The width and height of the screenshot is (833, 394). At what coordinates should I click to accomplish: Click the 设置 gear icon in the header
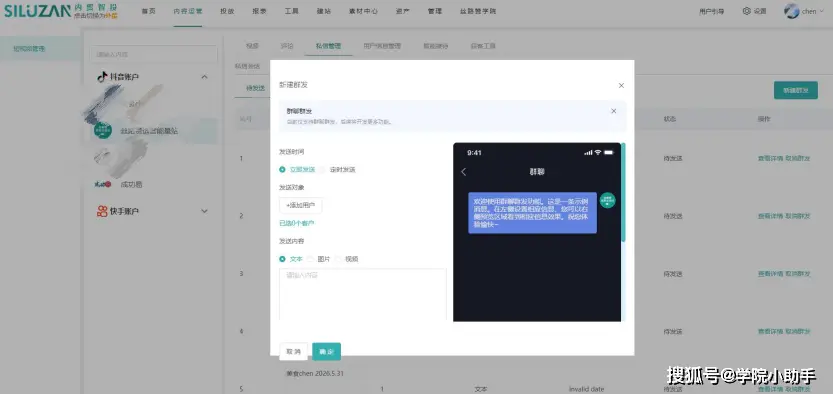747,11
